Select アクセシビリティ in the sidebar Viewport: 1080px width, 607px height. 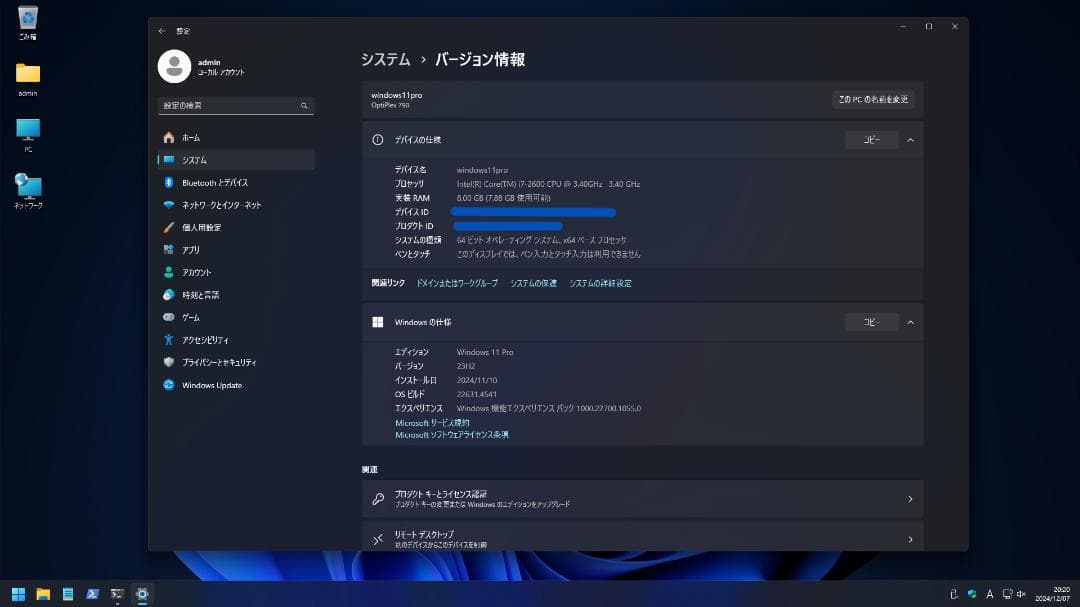point(205,340)
